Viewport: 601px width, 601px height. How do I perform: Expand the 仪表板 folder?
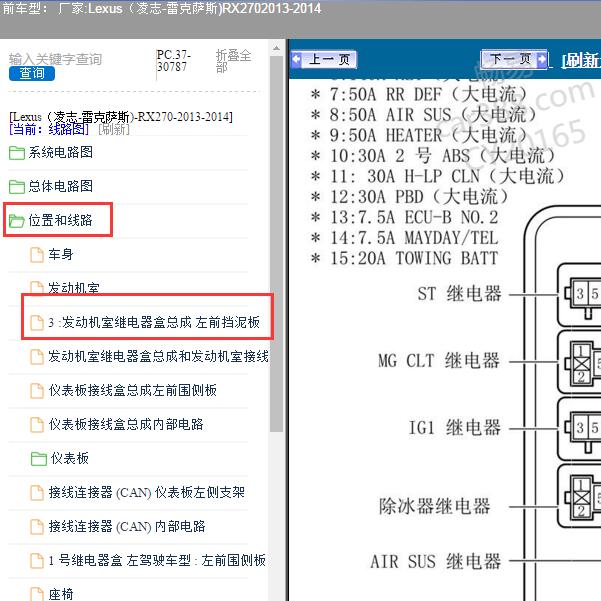click(x=69, y=458)
